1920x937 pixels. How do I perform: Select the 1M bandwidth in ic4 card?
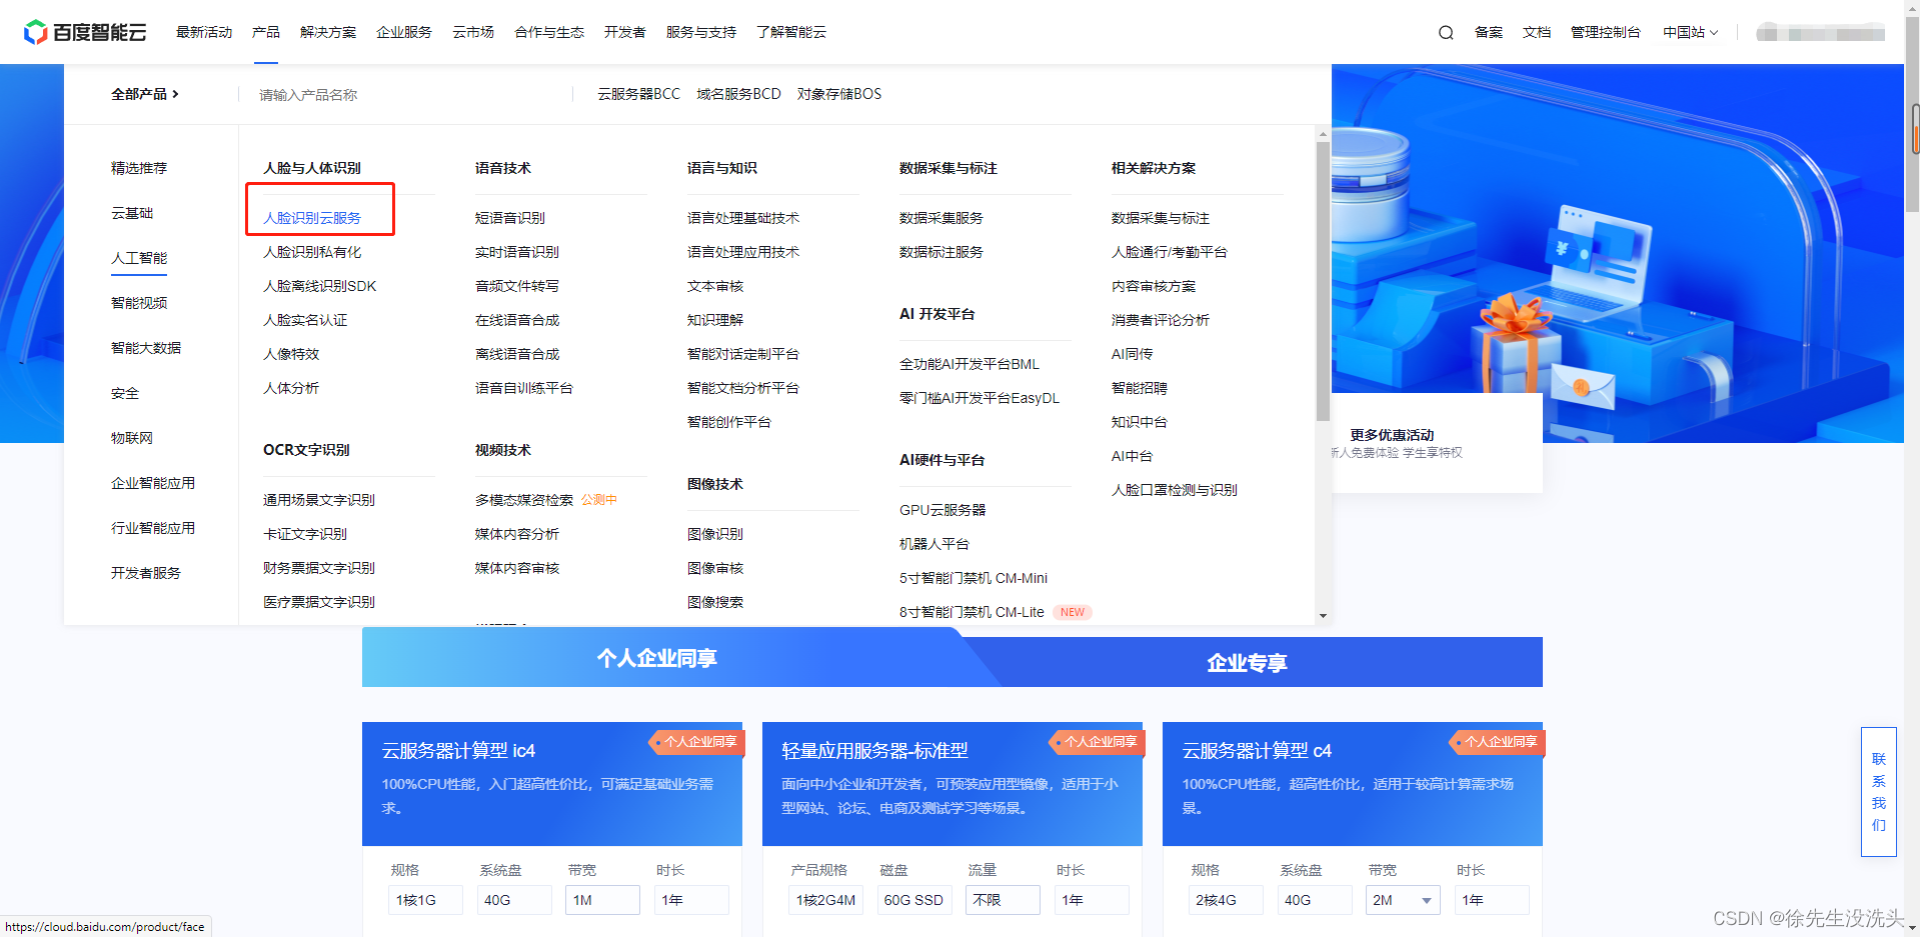tap(603, 900)
